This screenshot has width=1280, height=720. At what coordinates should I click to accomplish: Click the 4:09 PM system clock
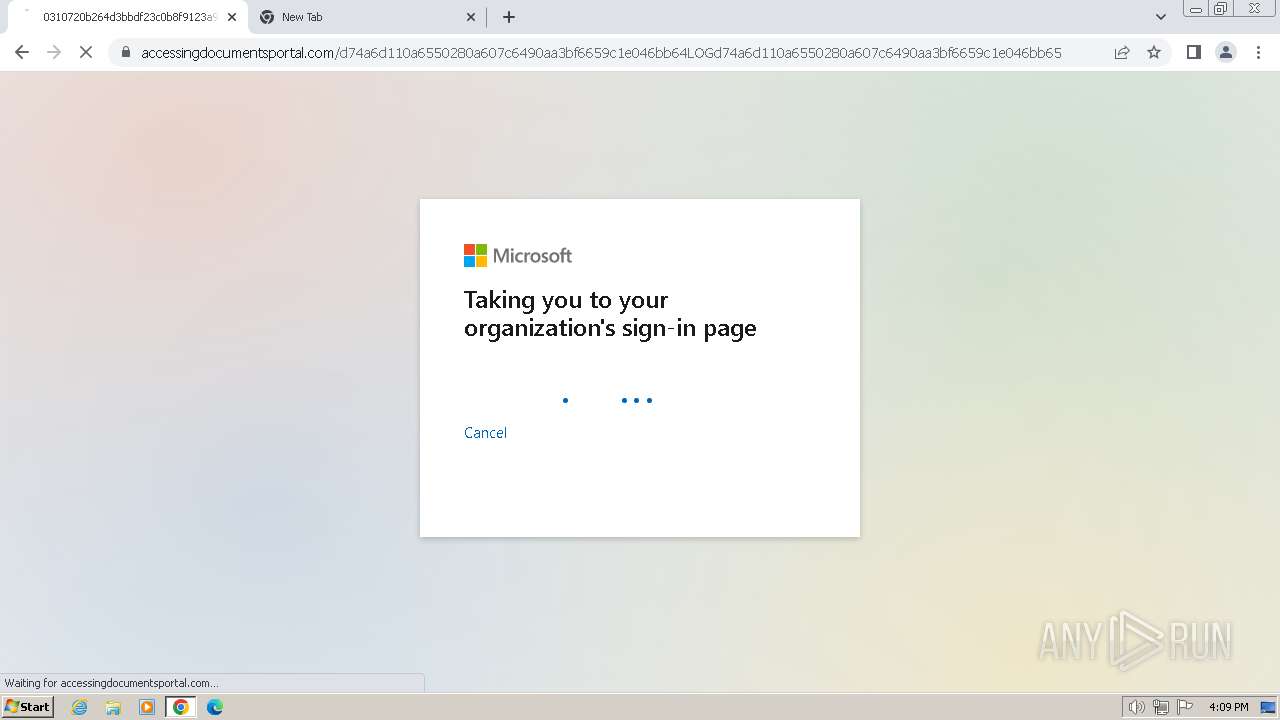1228,707
